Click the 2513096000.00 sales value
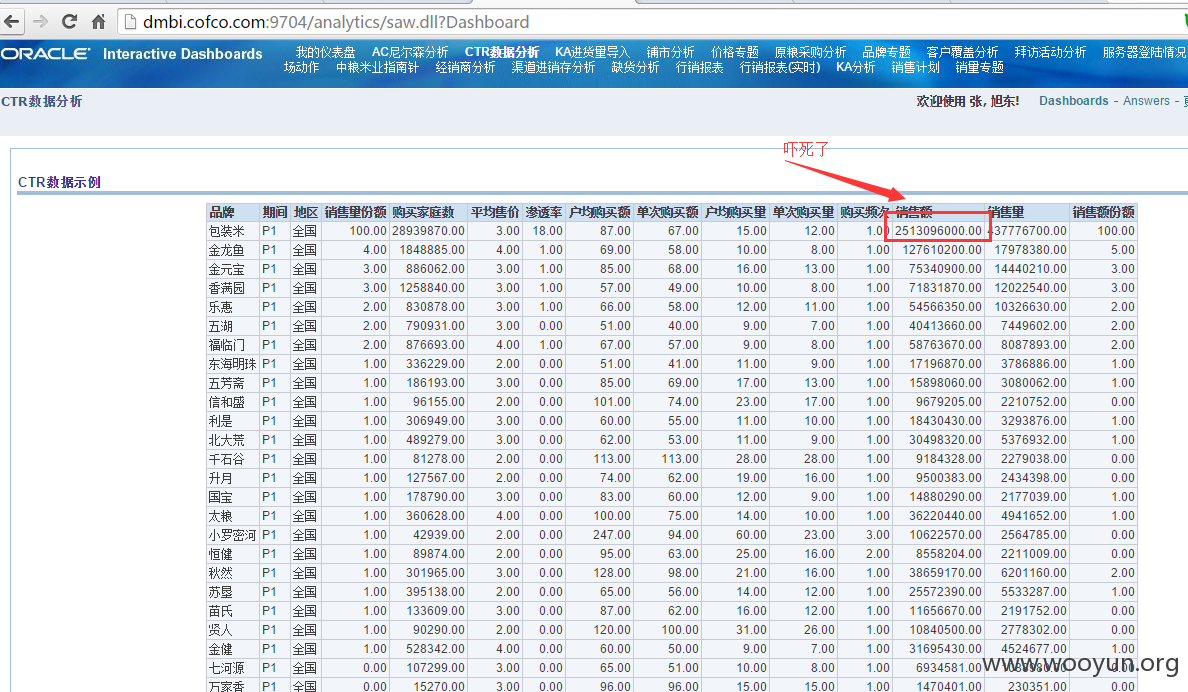Screen dimensions: 1188x692 click(938, 231)
